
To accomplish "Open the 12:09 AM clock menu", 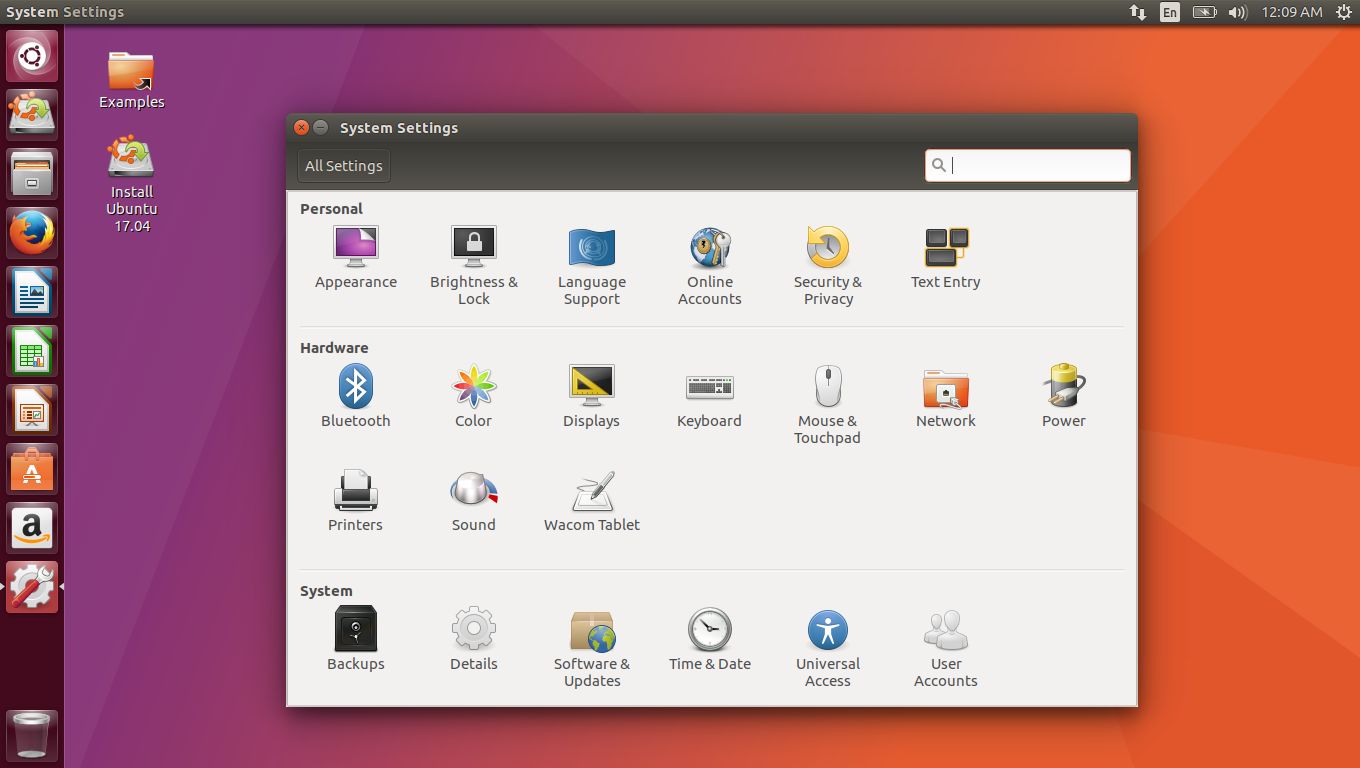I will 1292,12.
